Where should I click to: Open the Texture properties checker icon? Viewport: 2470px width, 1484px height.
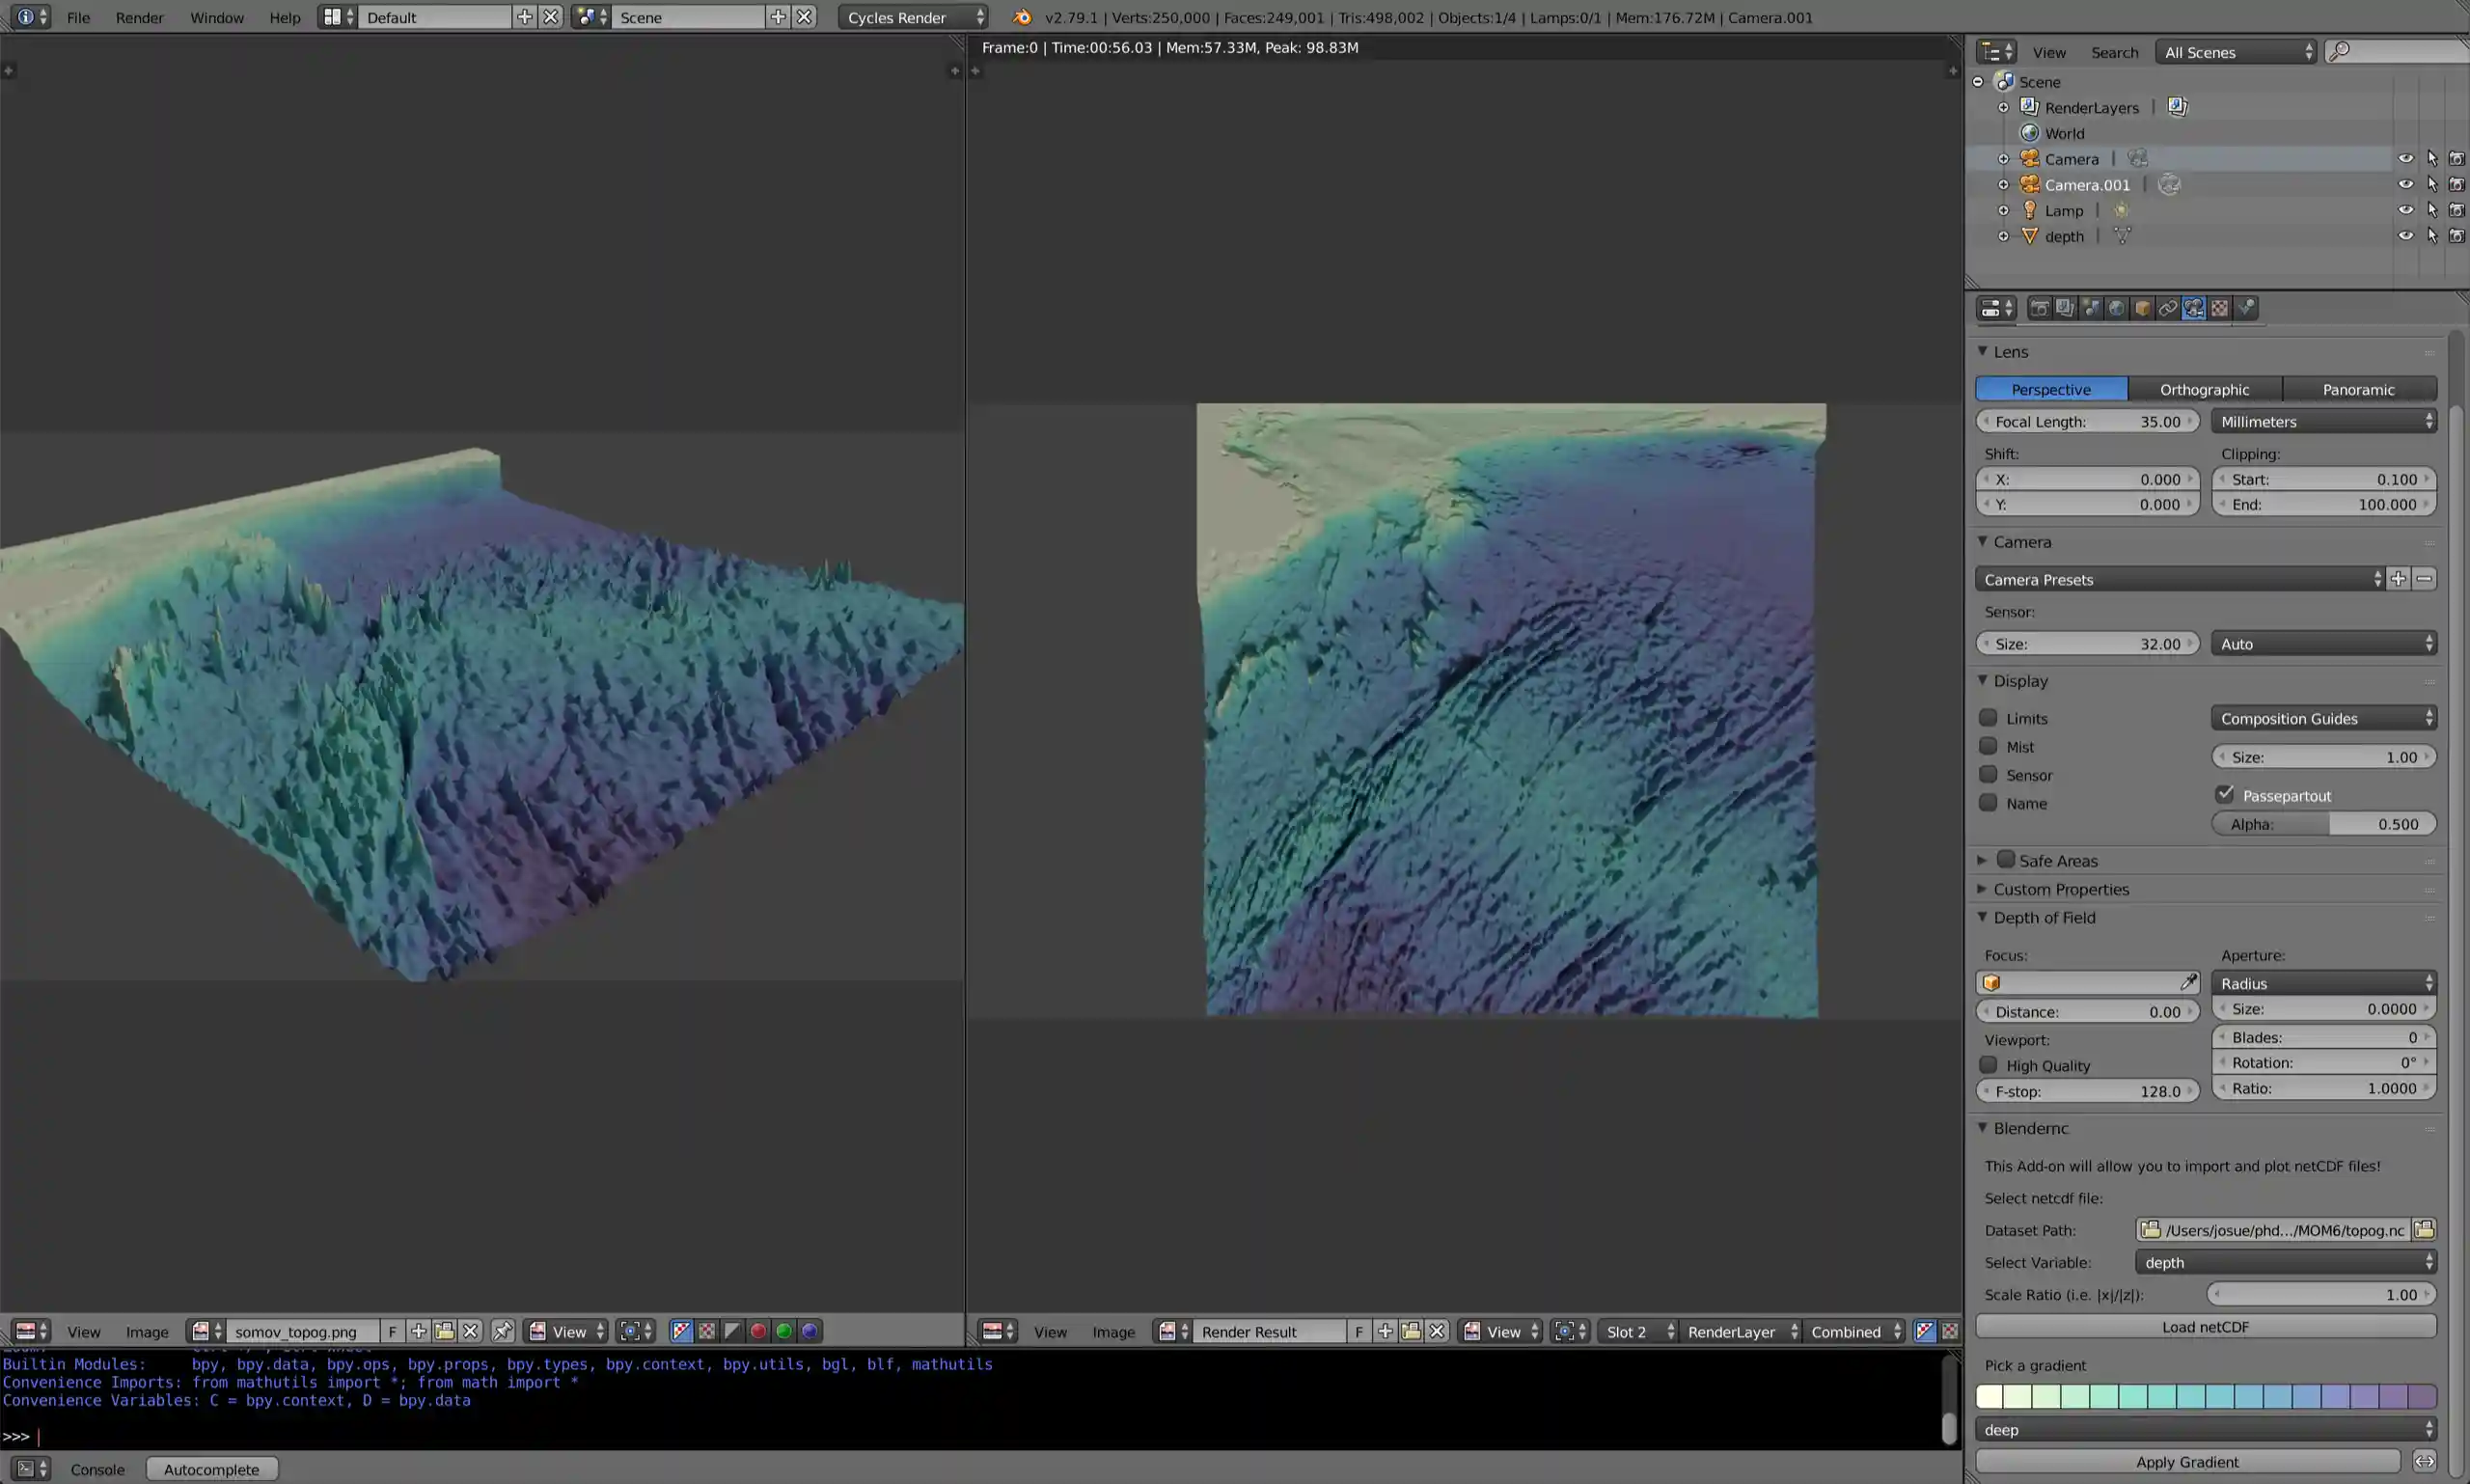2219,308
